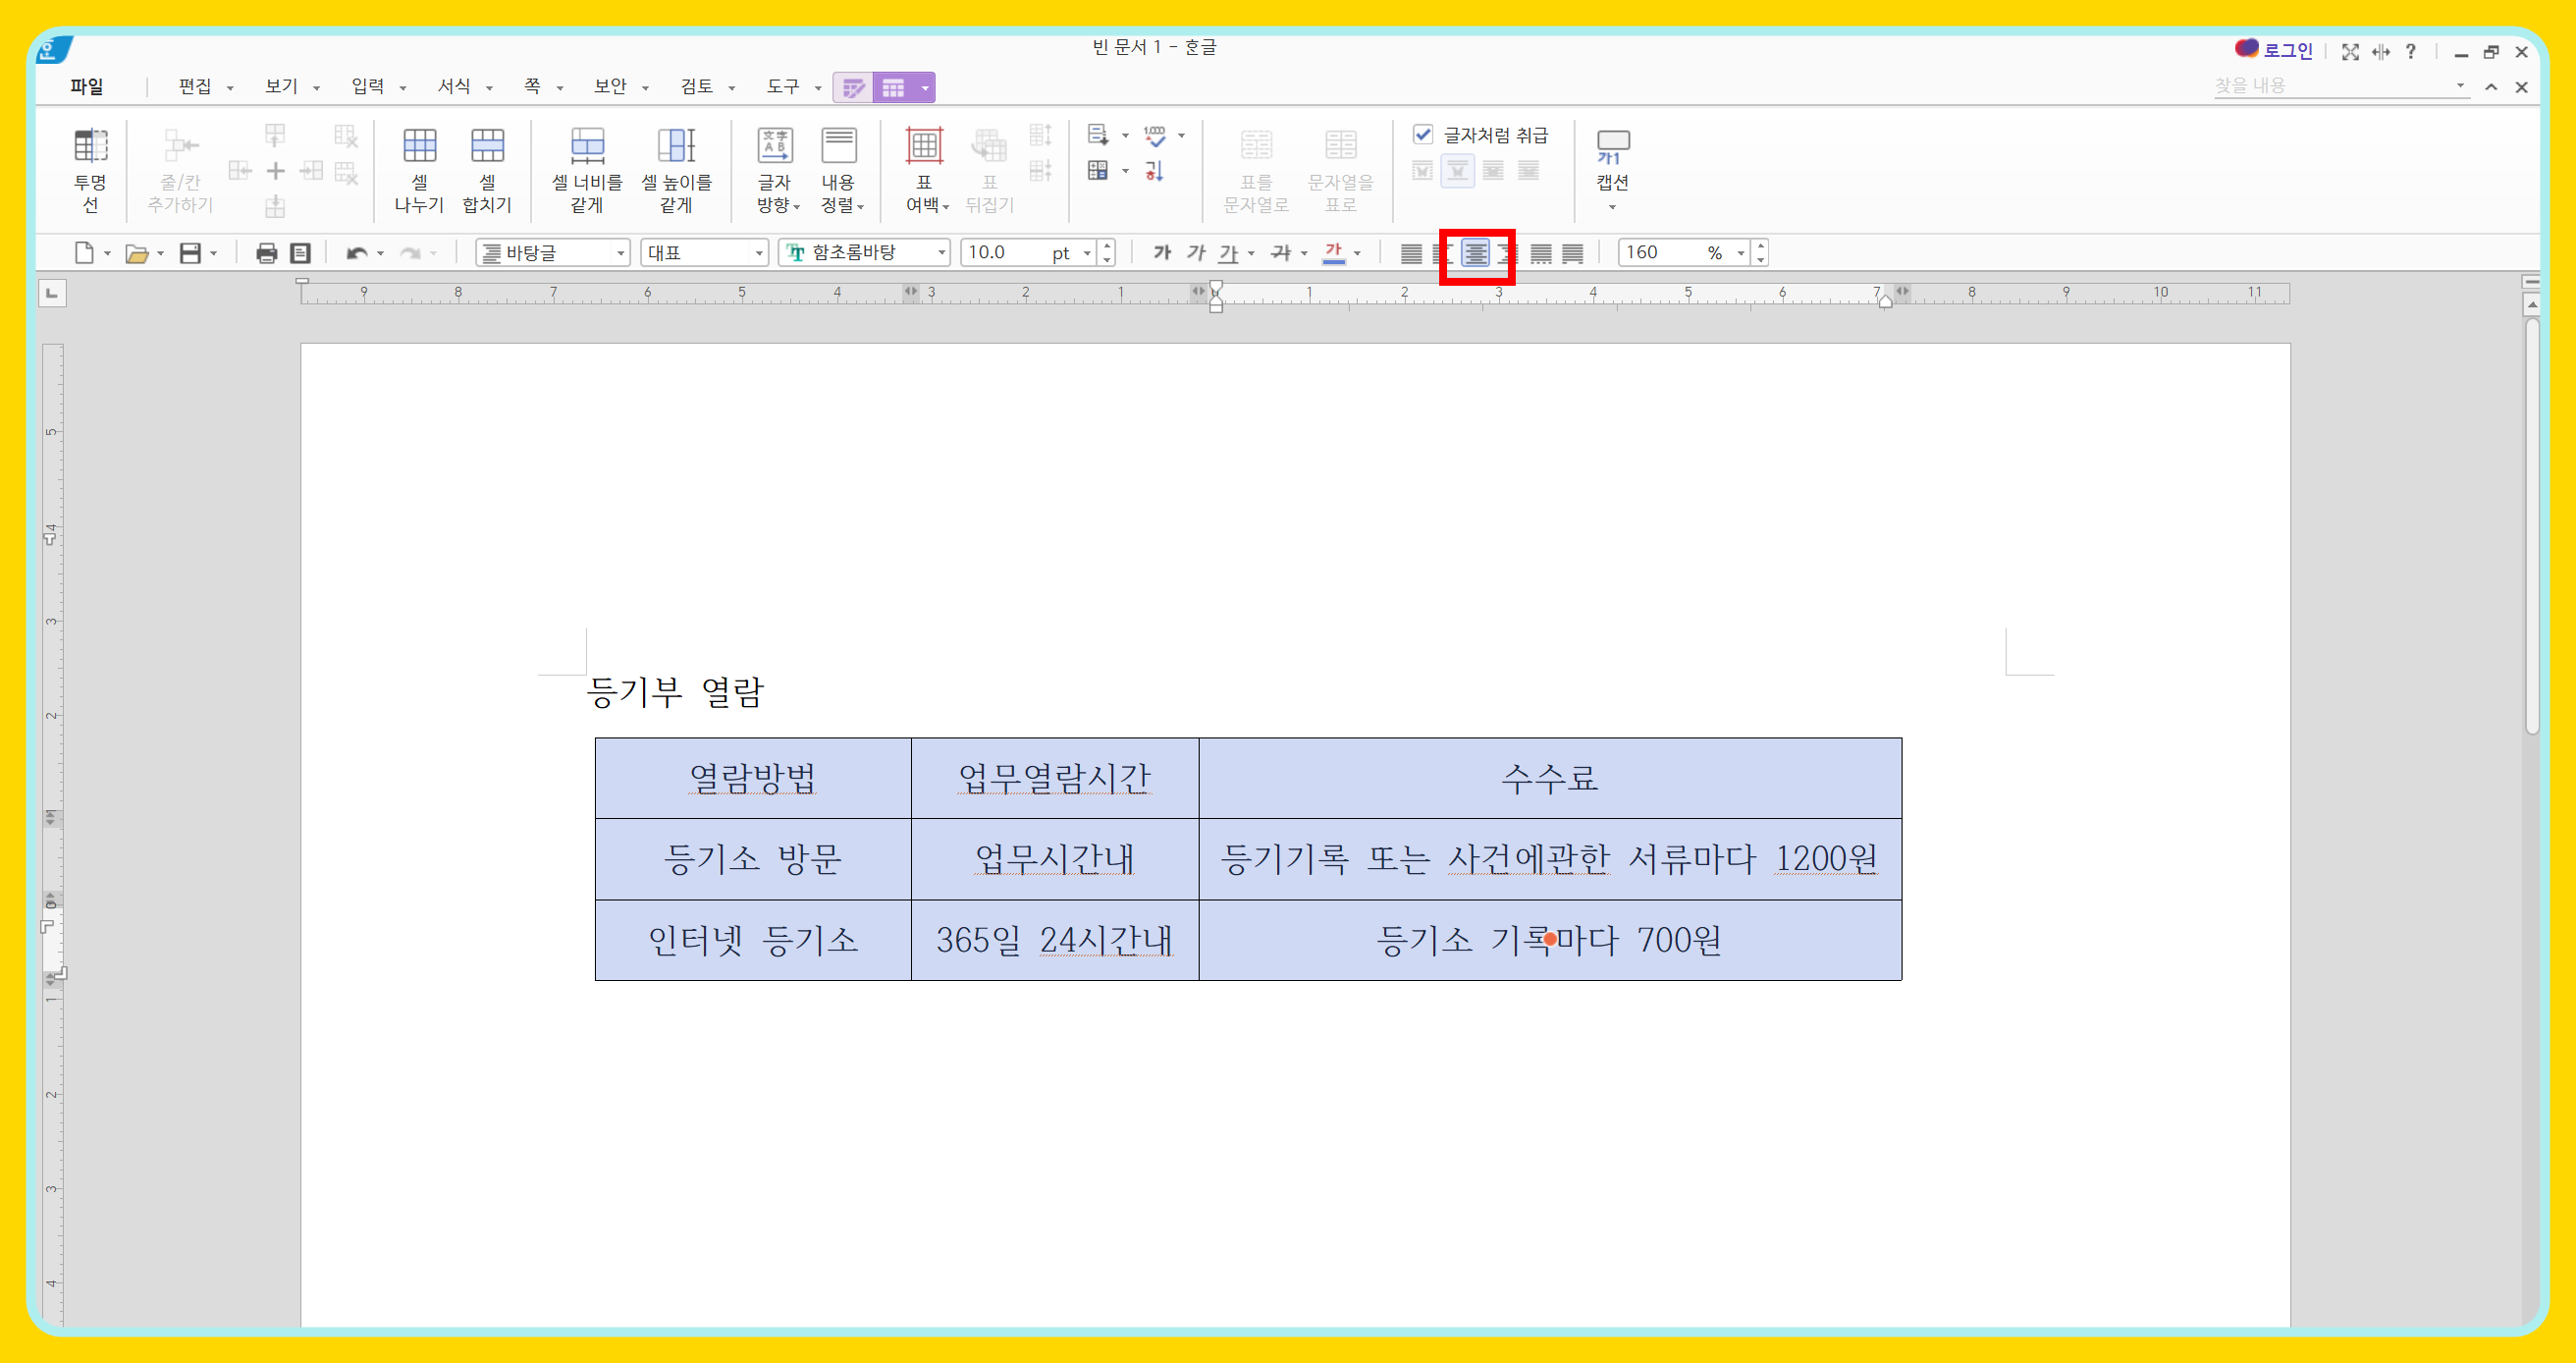
Task: Click the undo arrow icon
Action: [356, 253]
